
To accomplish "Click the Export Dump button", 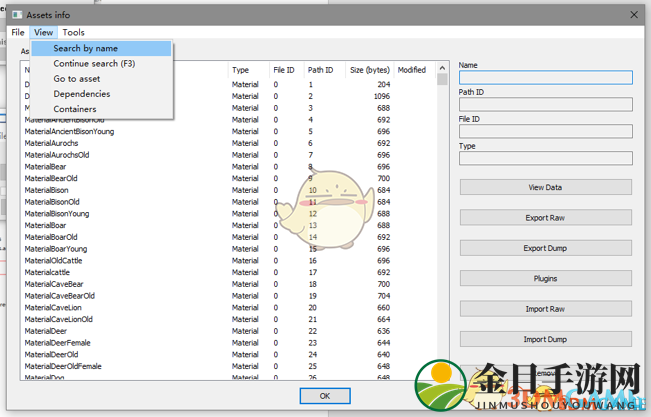I will pos(545,248).
